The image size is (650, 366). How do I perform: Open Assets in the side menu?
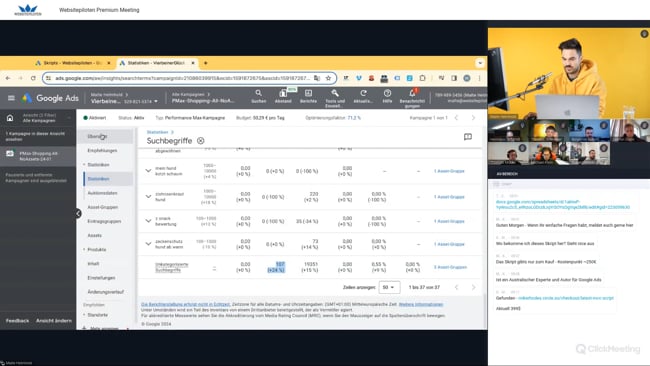pos(95,235)
